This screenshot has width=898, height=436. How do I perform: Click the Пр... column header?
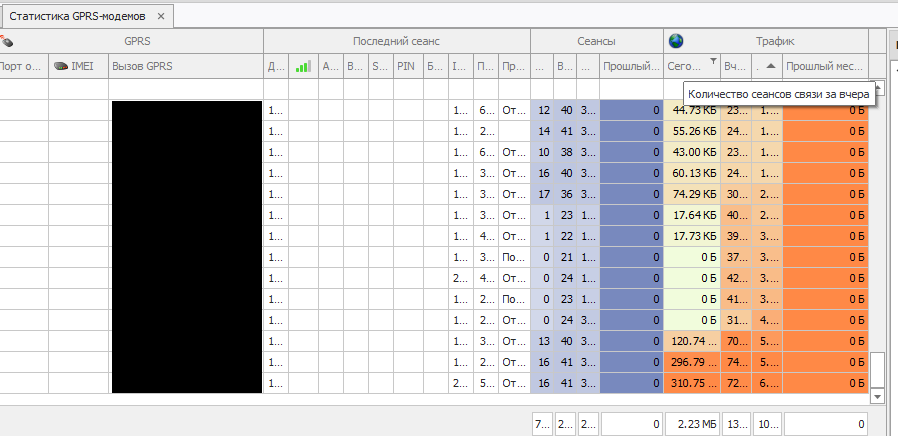514,66
